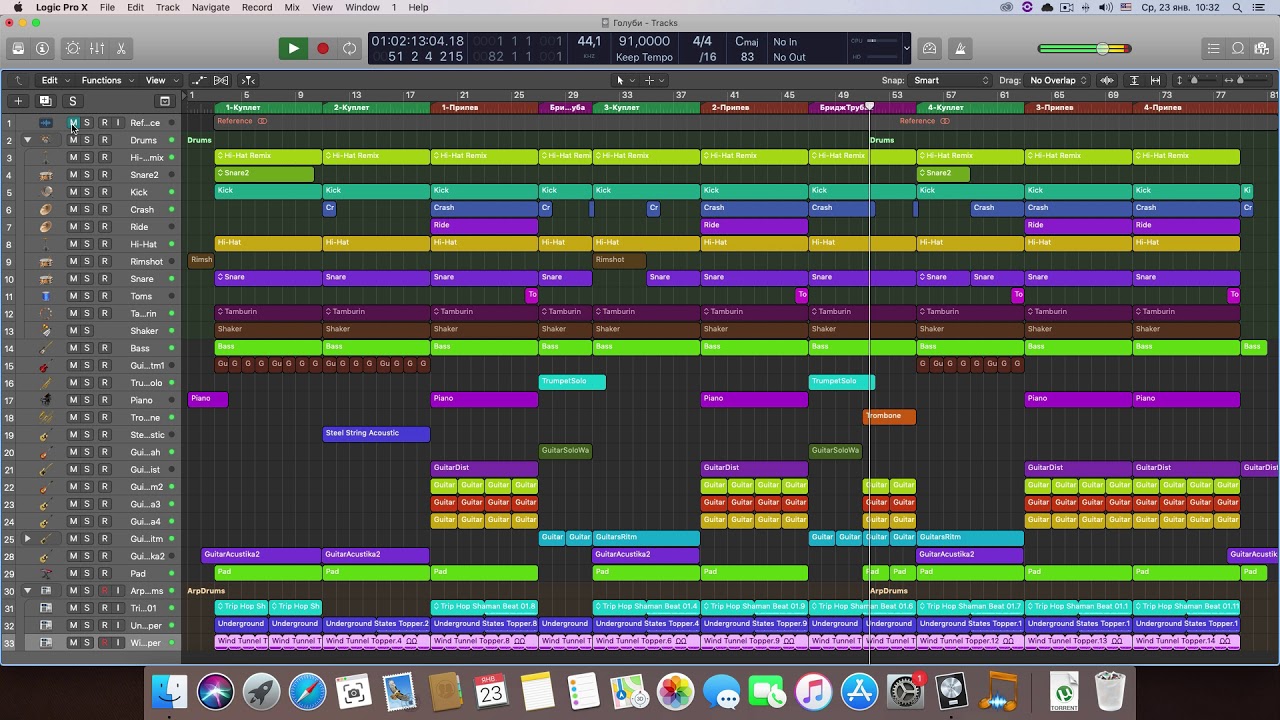Click the add new track plus button

click(x=18, y=101)
